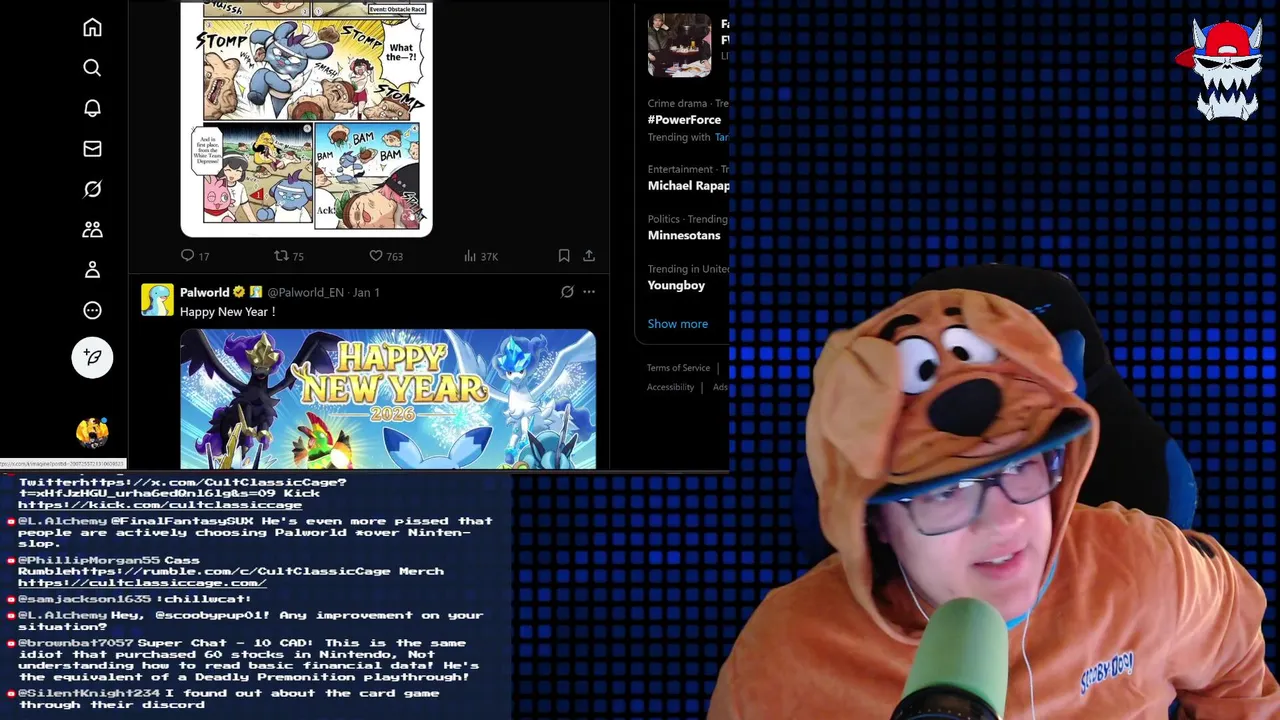Repost the comic post with 75 reposts

coord(289,256)
